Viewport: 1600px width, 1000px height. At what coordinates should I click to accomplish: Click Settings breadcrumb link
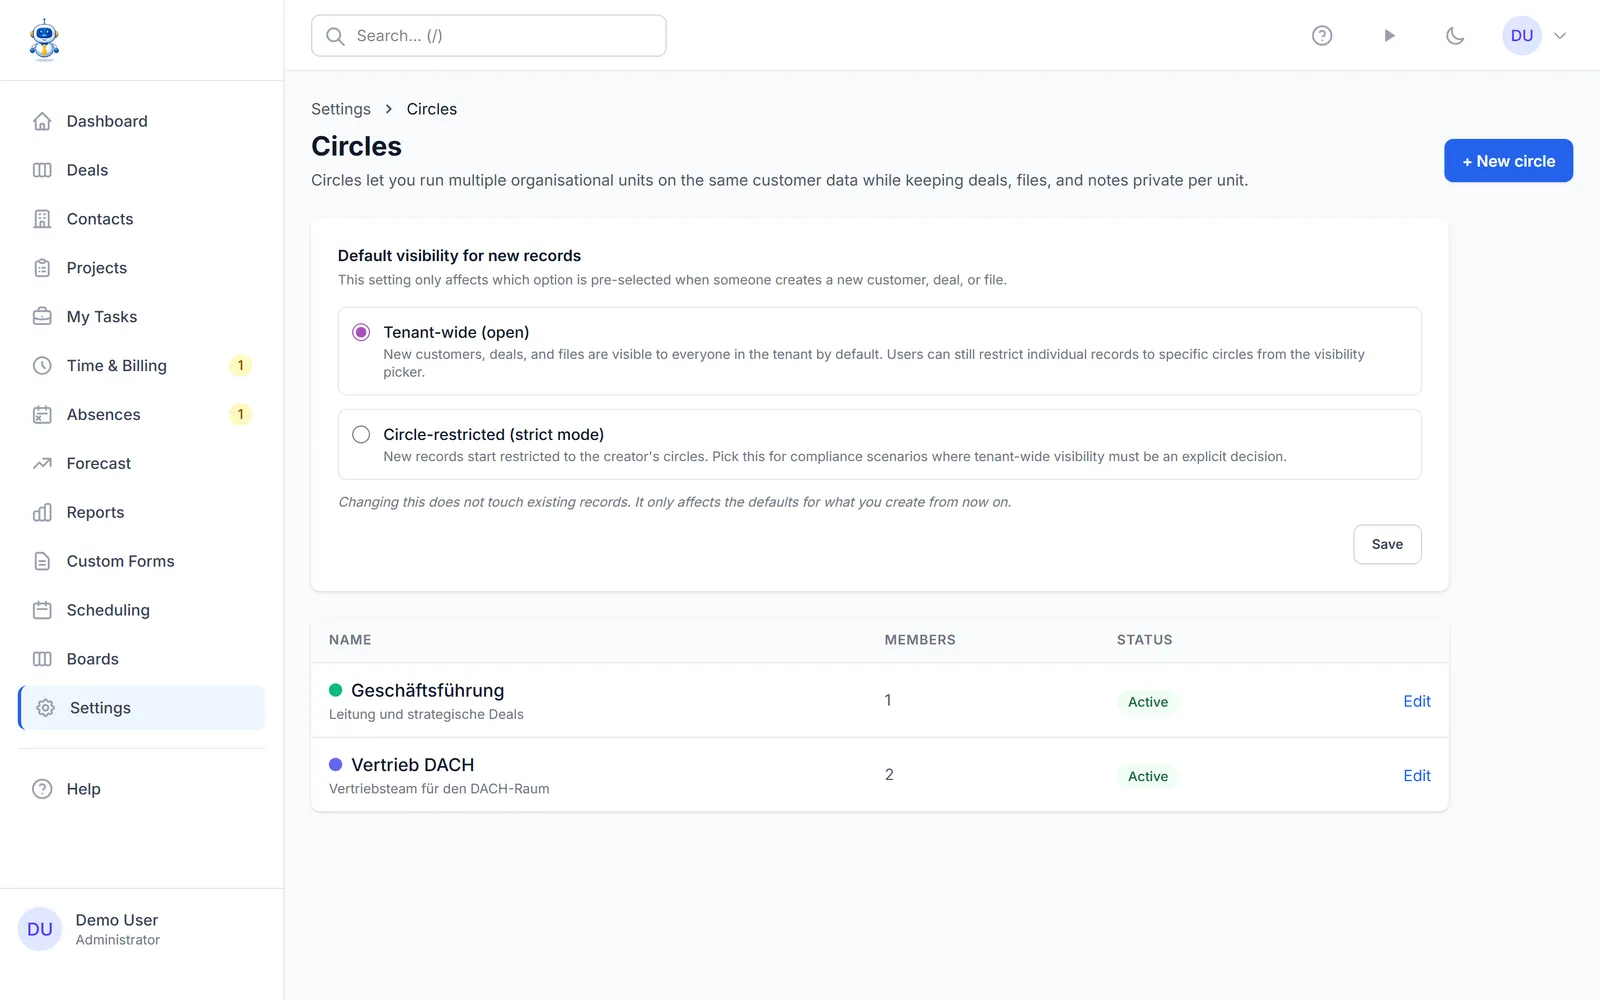(341, 109)
